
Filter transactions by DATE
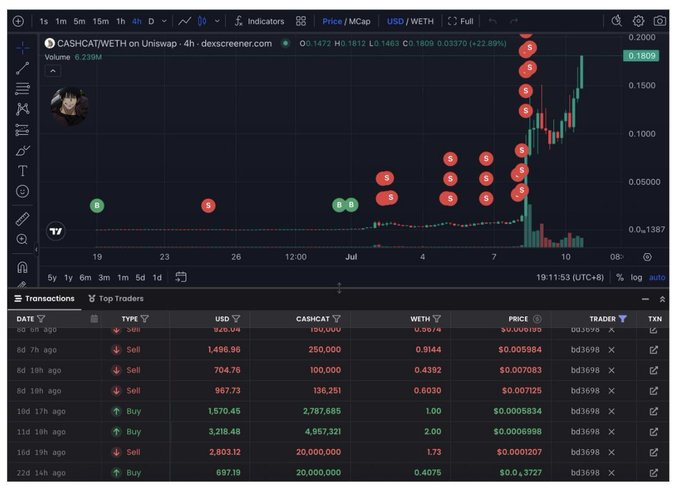point(41,319)
